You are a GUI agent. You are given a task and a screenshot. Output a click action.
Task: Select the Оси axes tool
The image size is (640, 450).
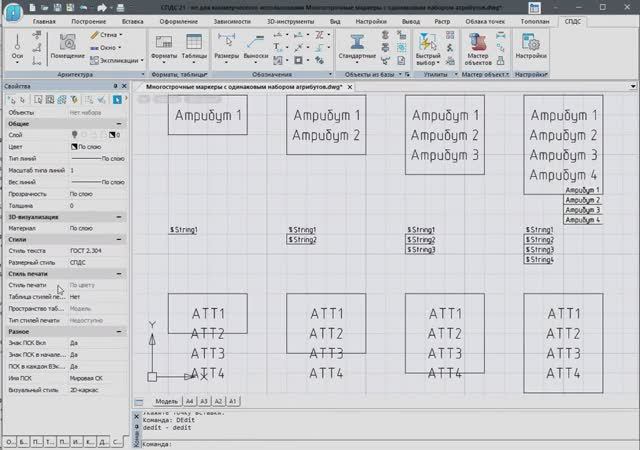pyautogui.click(x=17, y=48)
